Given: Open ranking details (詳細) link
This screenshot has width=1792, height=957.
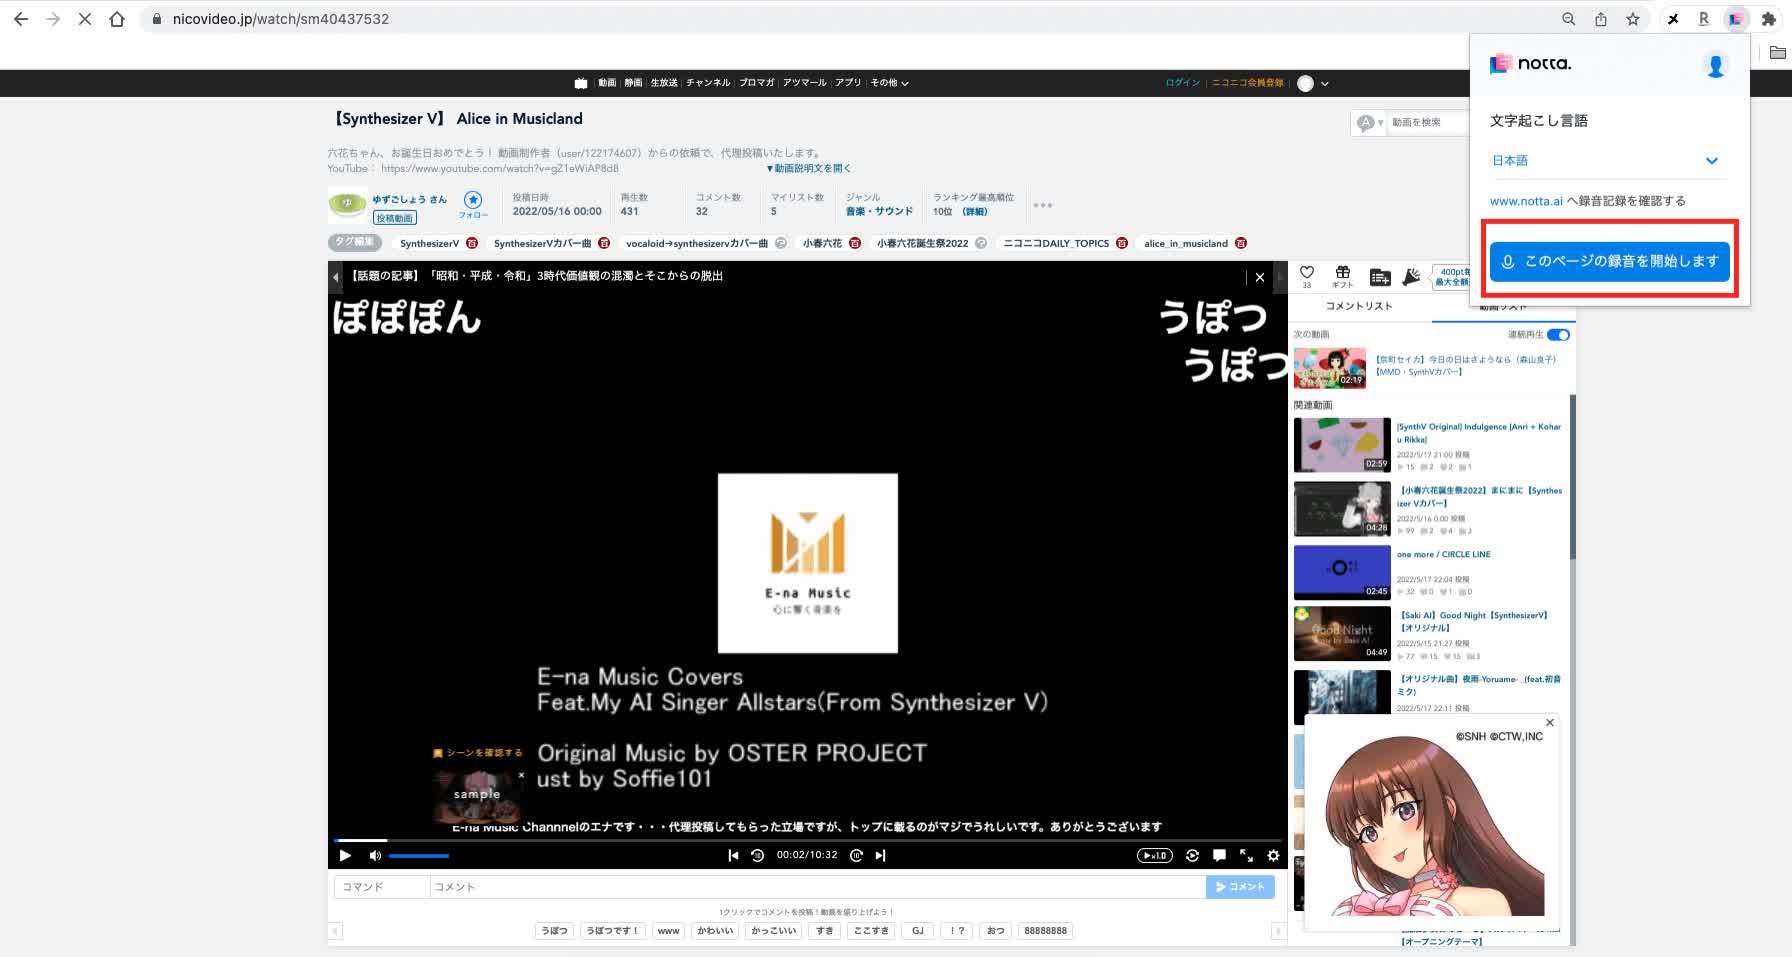Looking at the screenshot, I should coord(975,211).
